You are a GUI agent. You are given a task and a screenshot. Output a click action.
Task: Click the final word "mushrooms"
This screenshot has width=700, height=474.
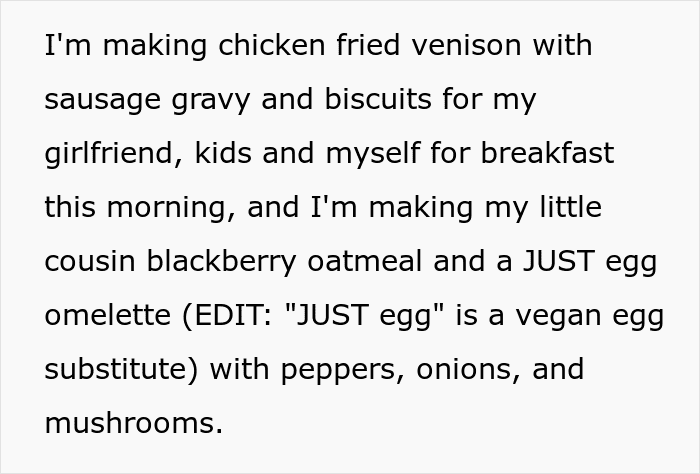click(129, 424)
